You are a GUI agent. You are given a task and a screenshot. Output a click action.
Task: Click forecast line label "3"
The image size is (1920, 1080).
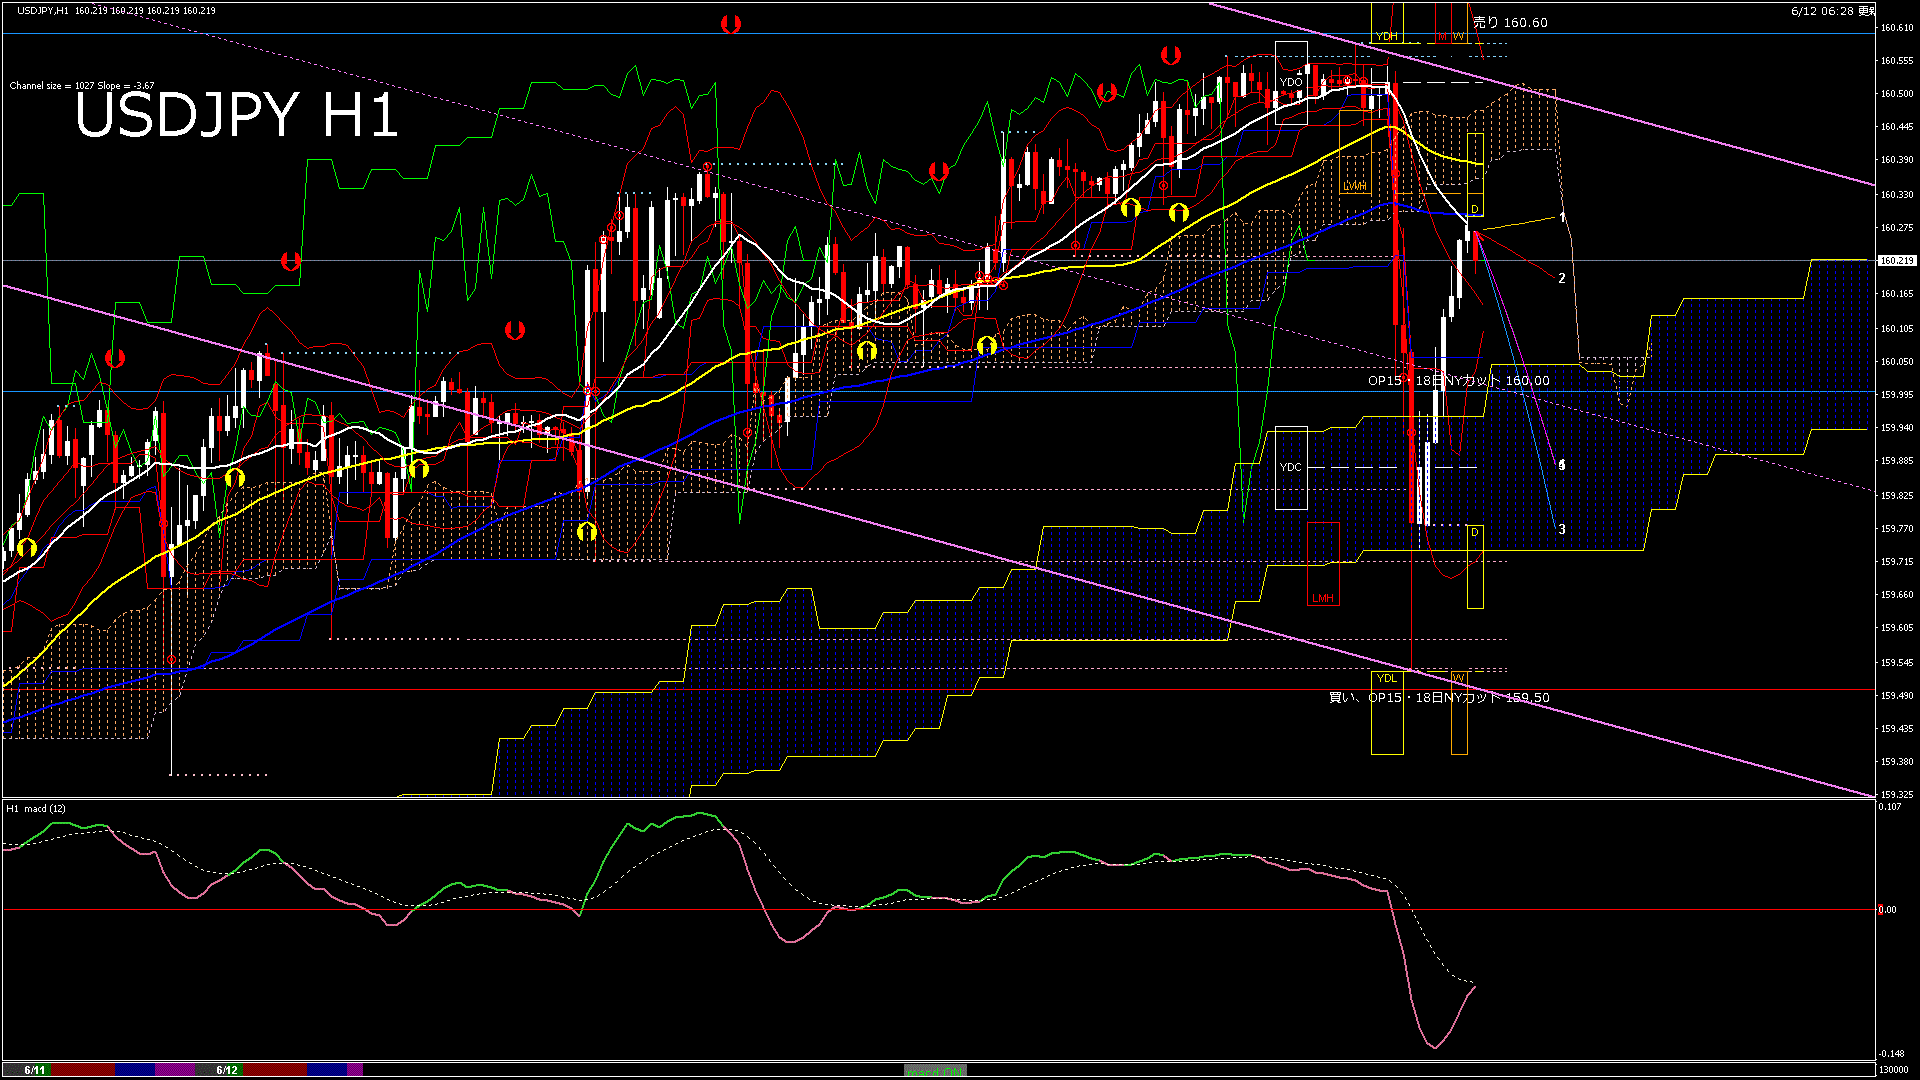coord(1562,529)
